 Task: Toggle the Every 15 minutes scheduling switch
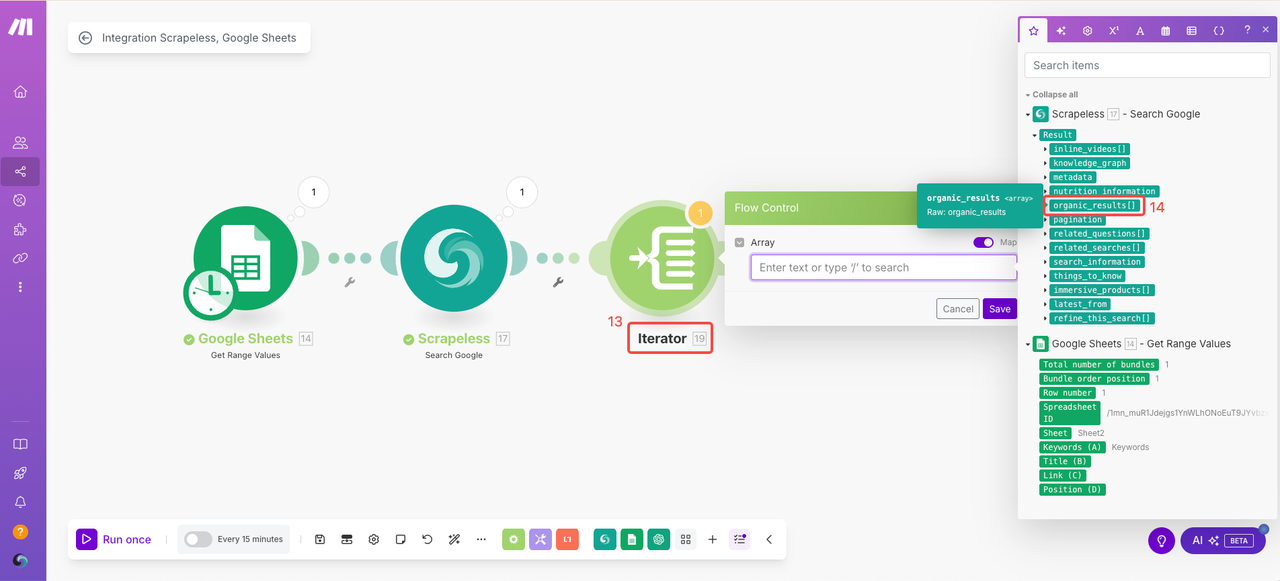[198, 539]
